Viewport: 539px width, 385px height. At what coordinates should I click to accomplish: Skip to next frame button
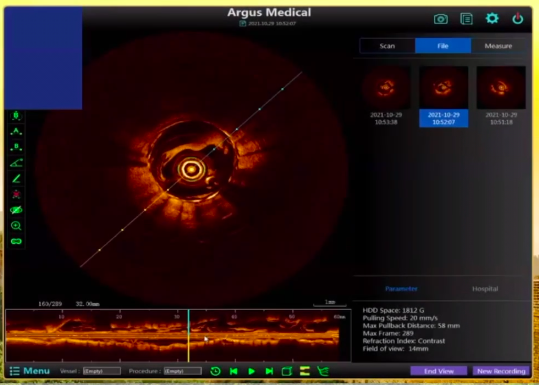point(269,371)
